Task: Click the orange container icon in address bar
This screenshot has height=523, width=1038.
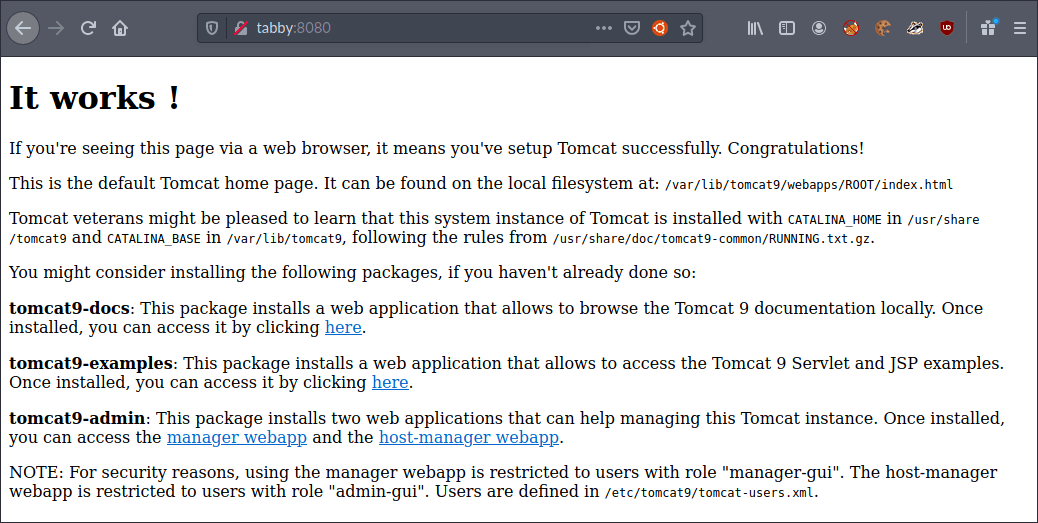Action: pos(660,28)
